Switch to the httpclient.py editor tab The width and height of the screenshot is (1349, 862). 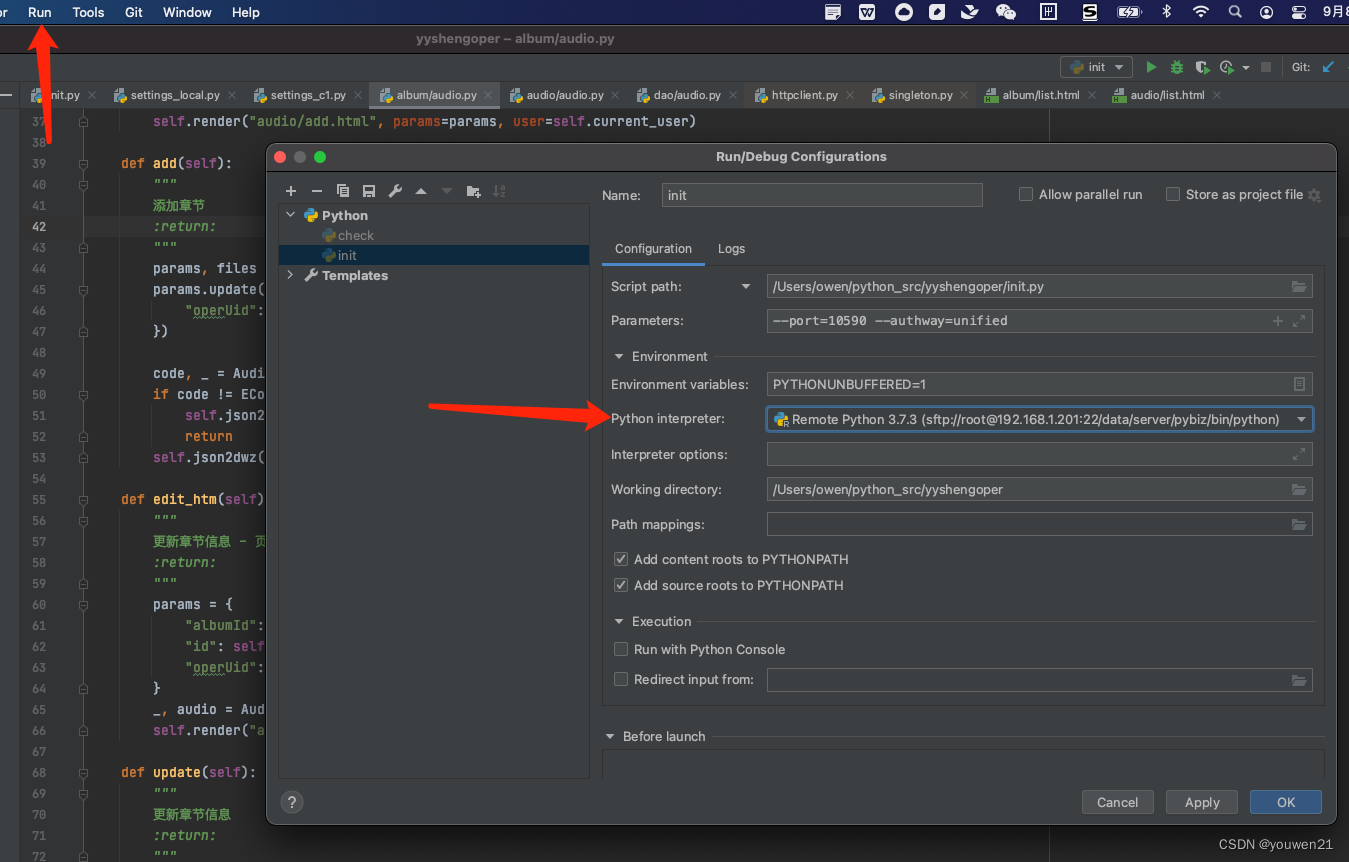pos(804,95)
